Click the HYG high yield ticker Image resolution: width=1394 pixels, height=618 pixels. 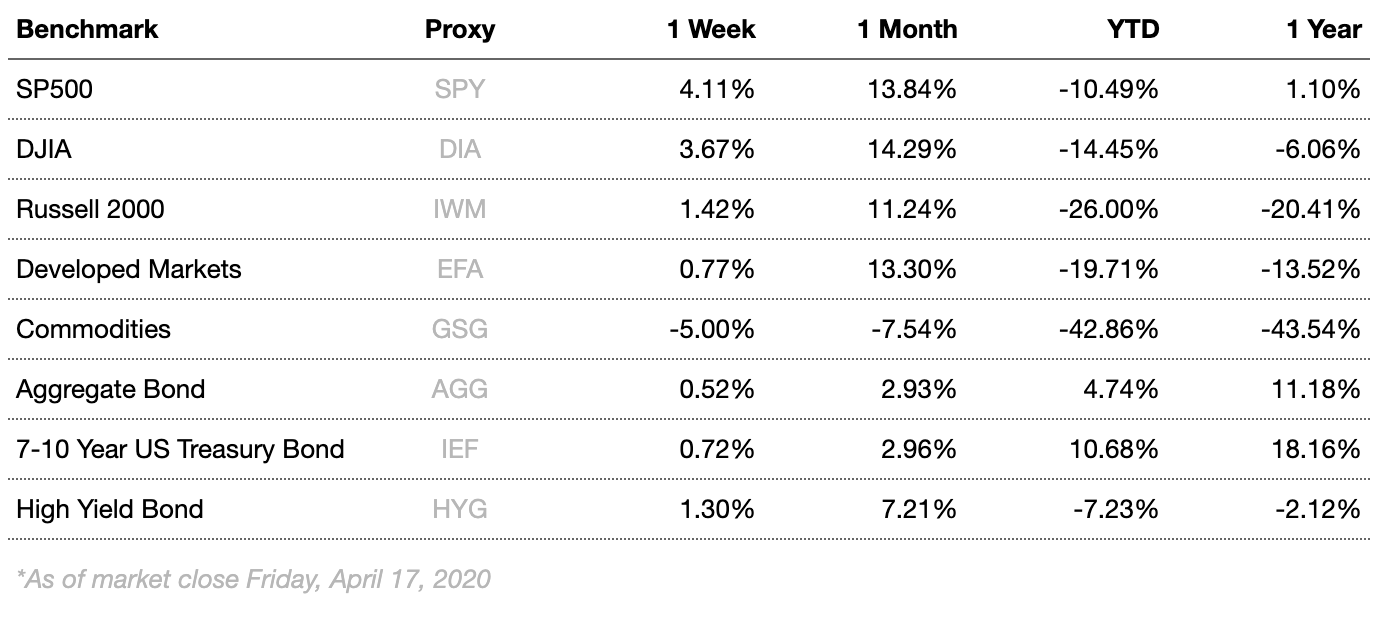click(459, 509)
